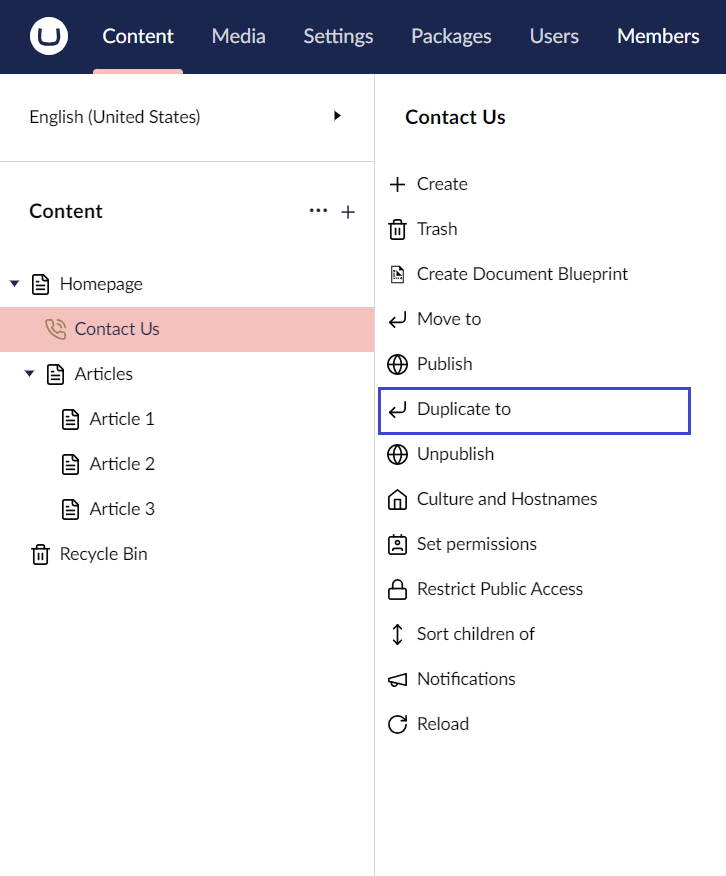Viewport: 726px width, 876px height.
Task: Click the Publish globe icon
Action: [398, 364]
